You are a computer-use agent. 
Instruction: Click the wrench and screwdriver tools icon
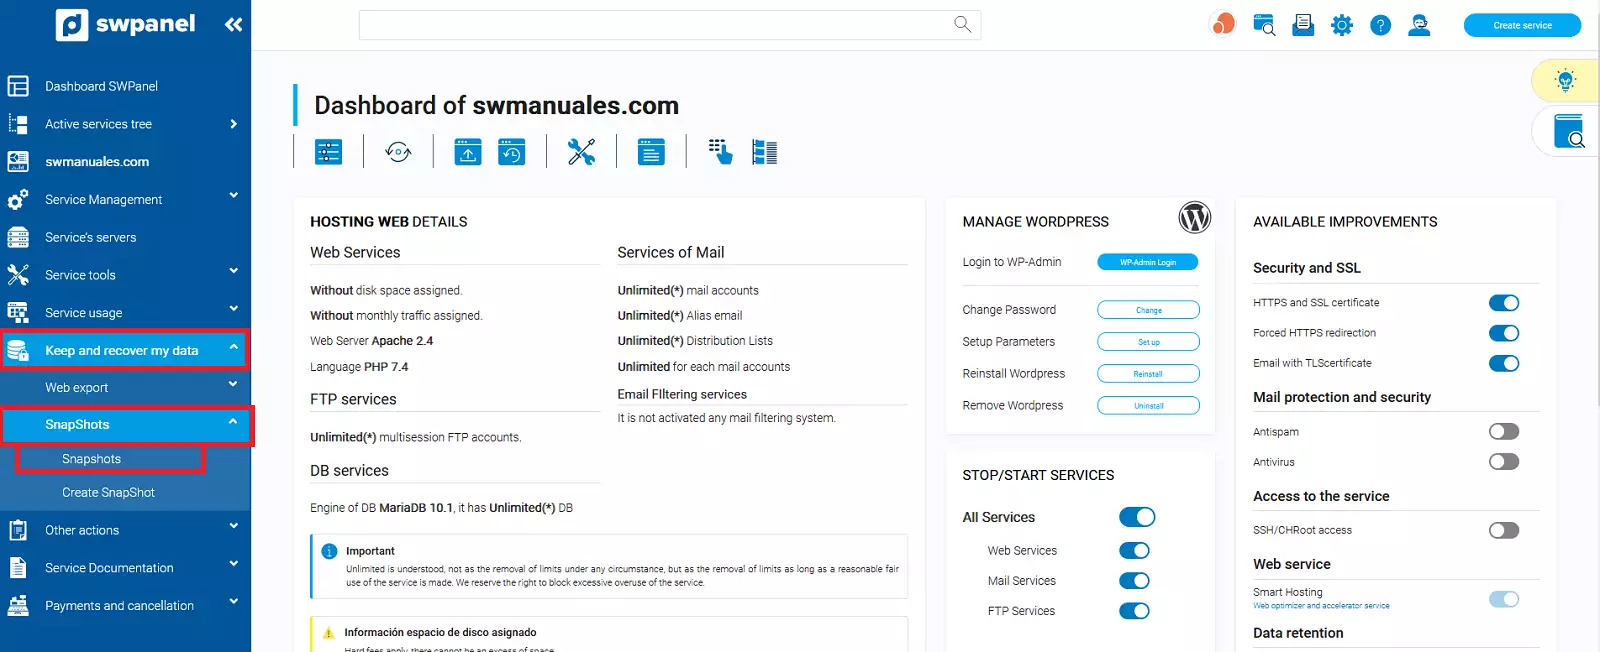coord(581,152)
